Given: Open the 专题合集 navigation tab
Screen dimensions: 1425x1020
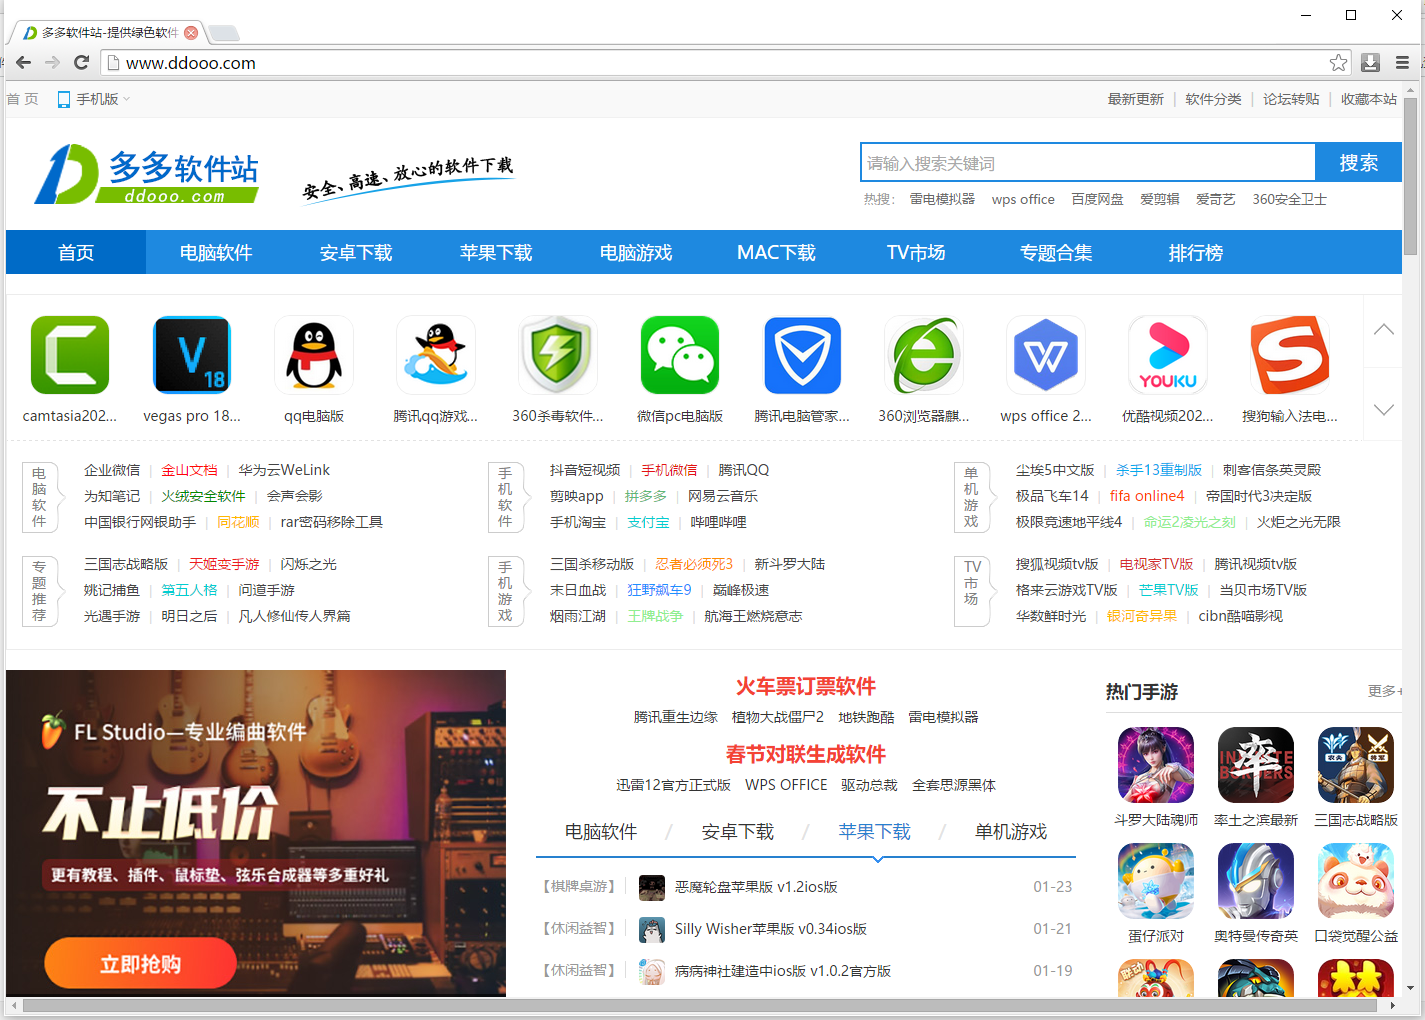Looking at the screenshot, I should pos(1056,252).
